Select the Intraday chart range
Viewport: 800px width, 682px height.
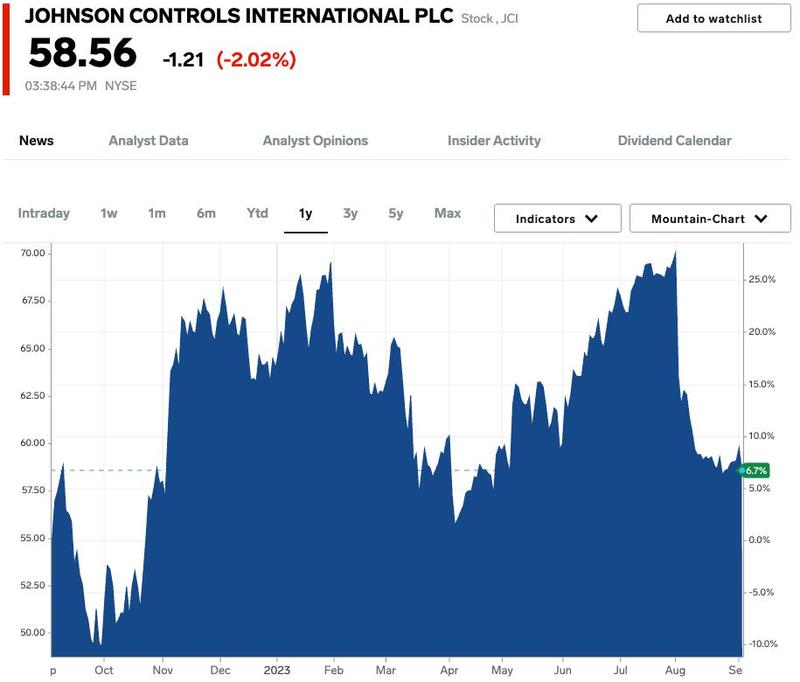tap(44, 213)
